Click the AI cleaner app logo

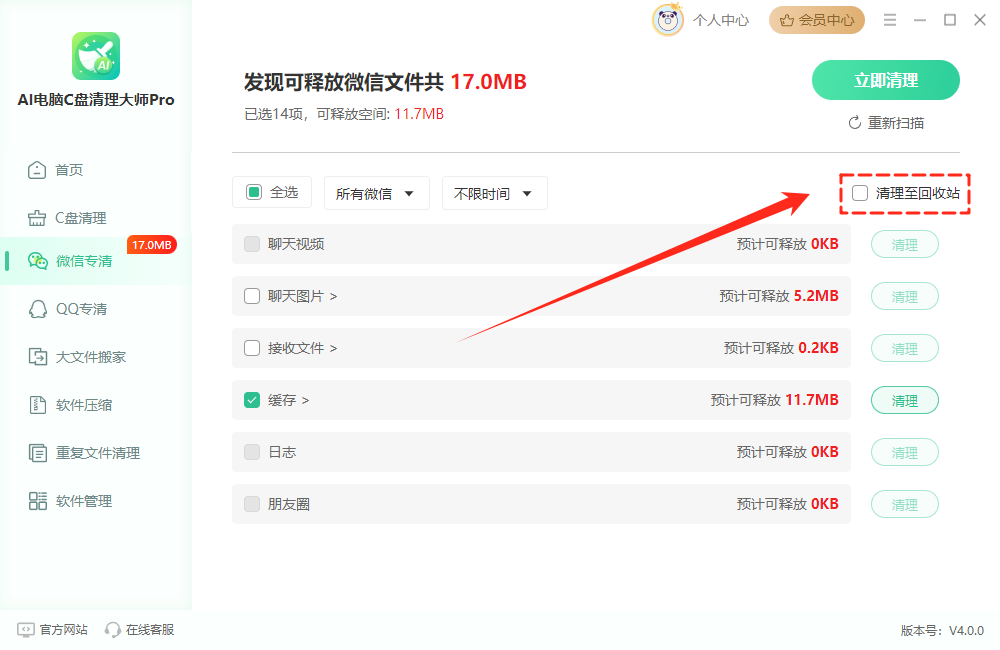96,56
